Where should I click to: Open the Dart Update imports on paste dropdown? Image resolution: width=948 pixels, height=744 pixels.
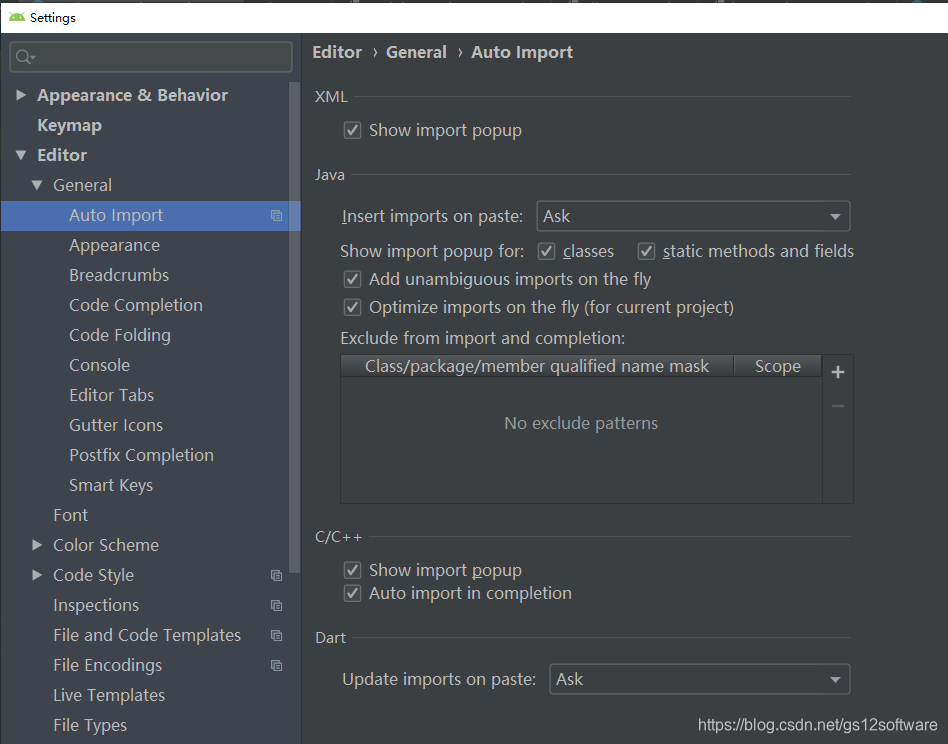[700, 679]
